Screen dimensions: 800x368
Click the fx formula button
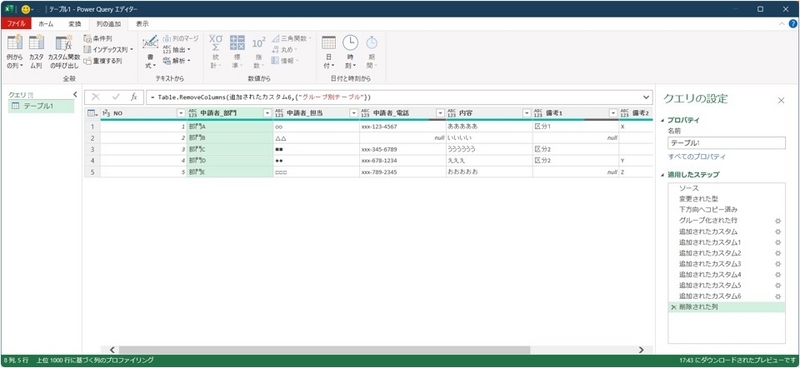coord(134,97)
